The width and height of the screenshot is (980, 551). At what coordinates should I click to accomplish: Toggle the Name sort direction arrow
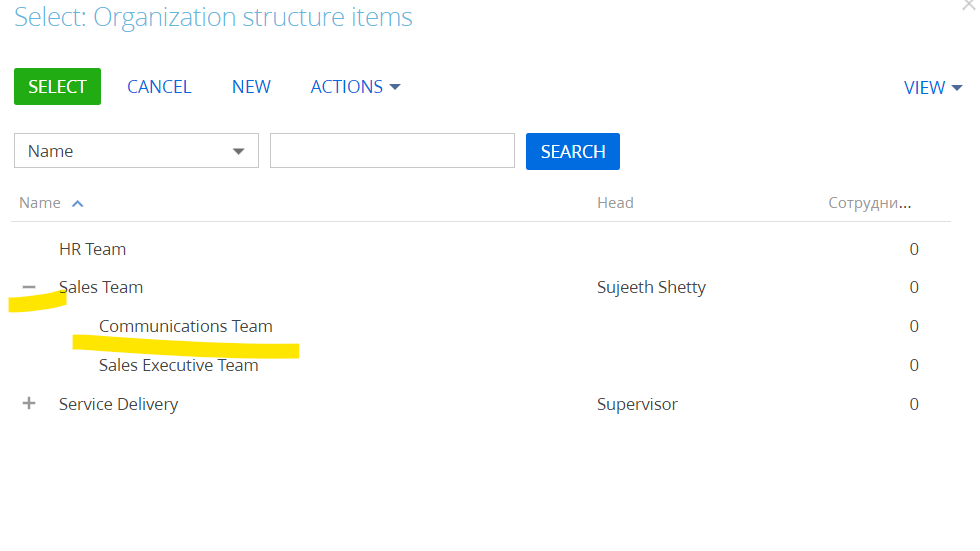click(78, 204)
